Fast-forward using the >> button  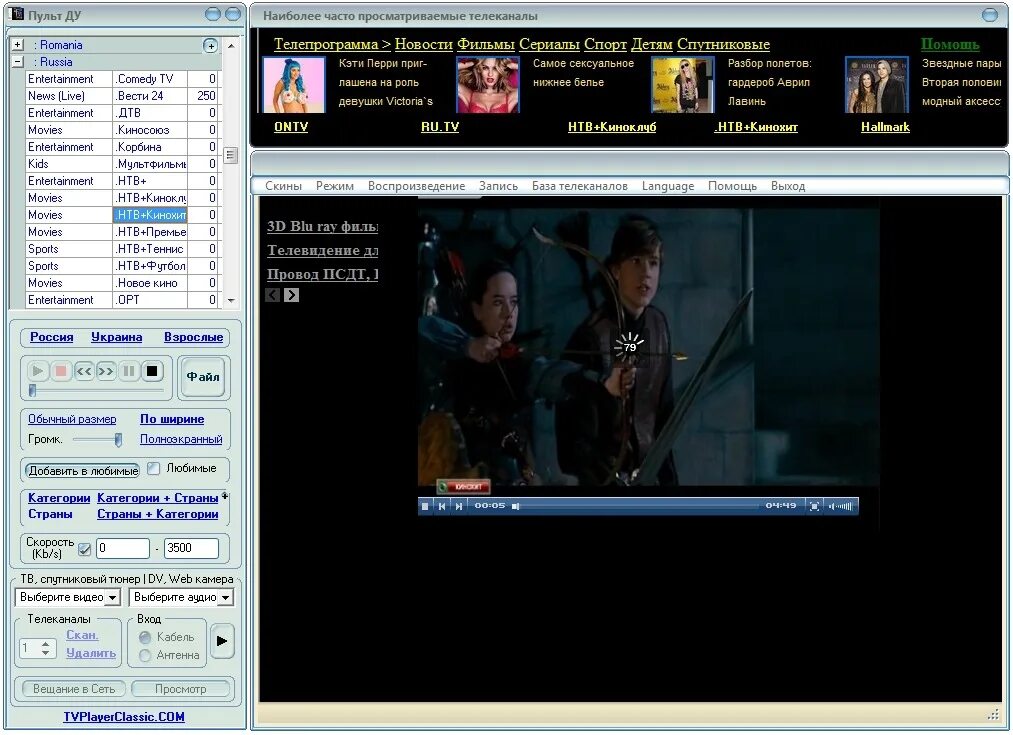(107, 371)
